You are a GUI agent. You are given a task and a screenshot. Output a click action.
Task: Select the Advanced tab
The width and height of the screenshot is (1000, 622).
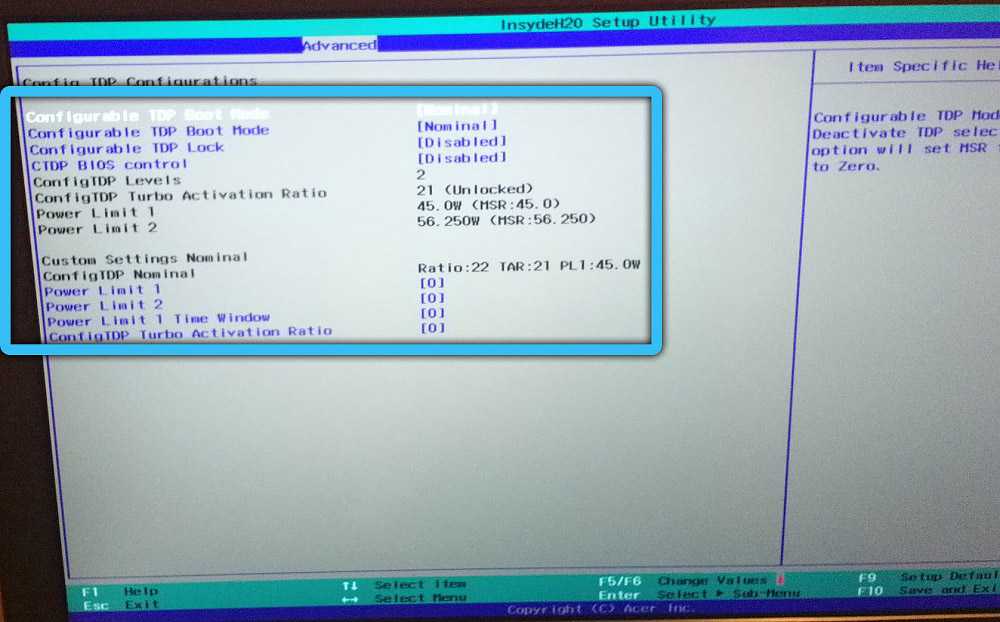[339, 45]
